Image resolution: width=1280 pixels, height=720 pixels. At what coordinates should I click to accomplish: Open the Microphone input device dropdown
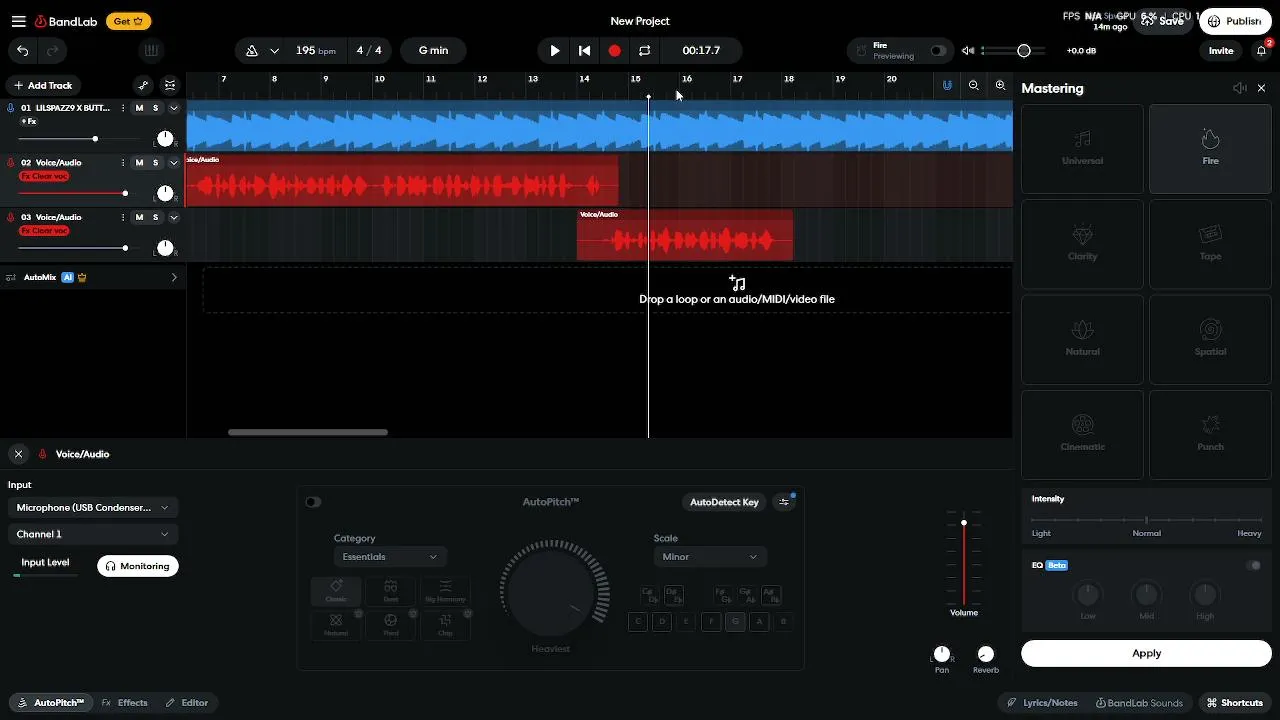(93, 507)
